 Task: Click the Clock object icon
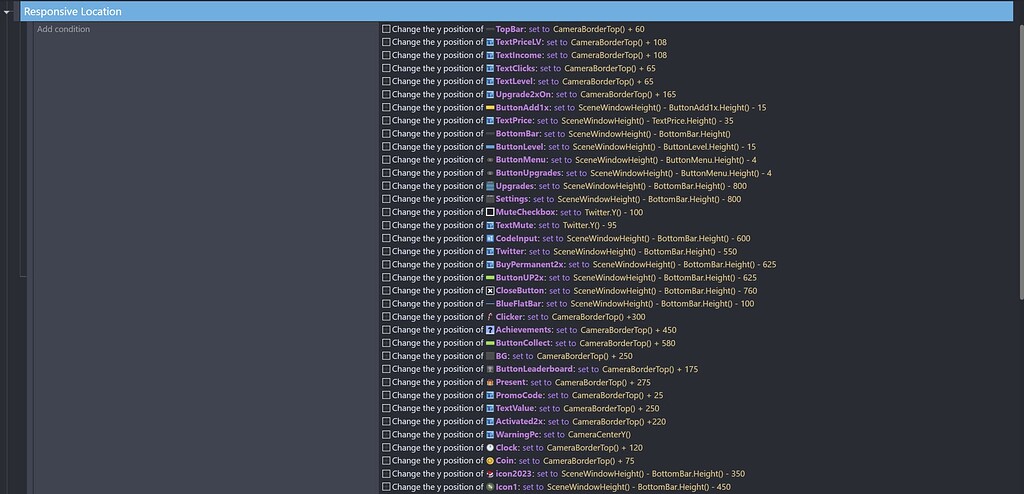(x=490, y=448)
